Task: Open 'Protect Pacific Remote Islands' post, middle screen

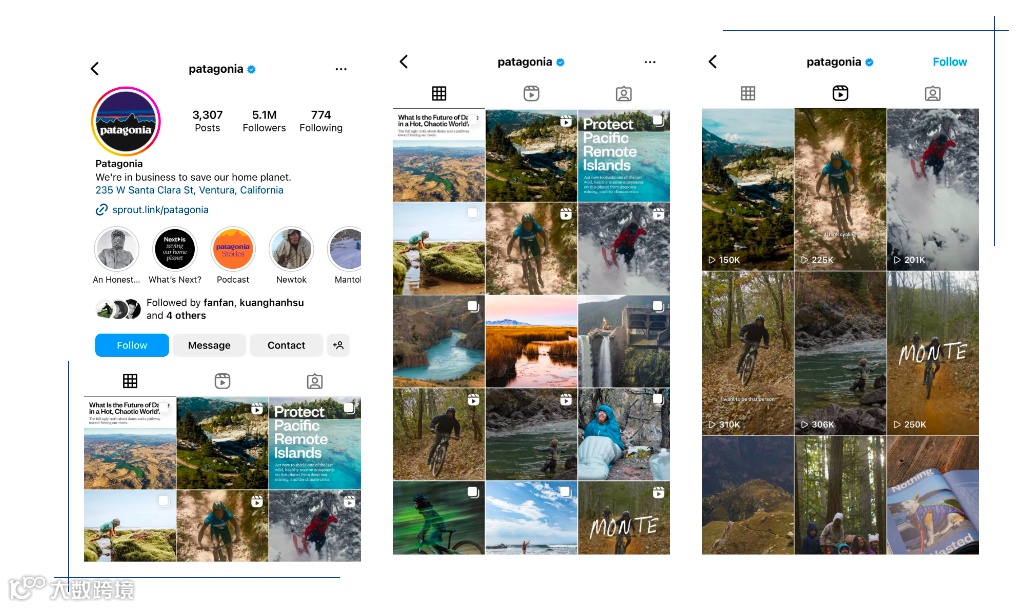Action: coord(624,155)
